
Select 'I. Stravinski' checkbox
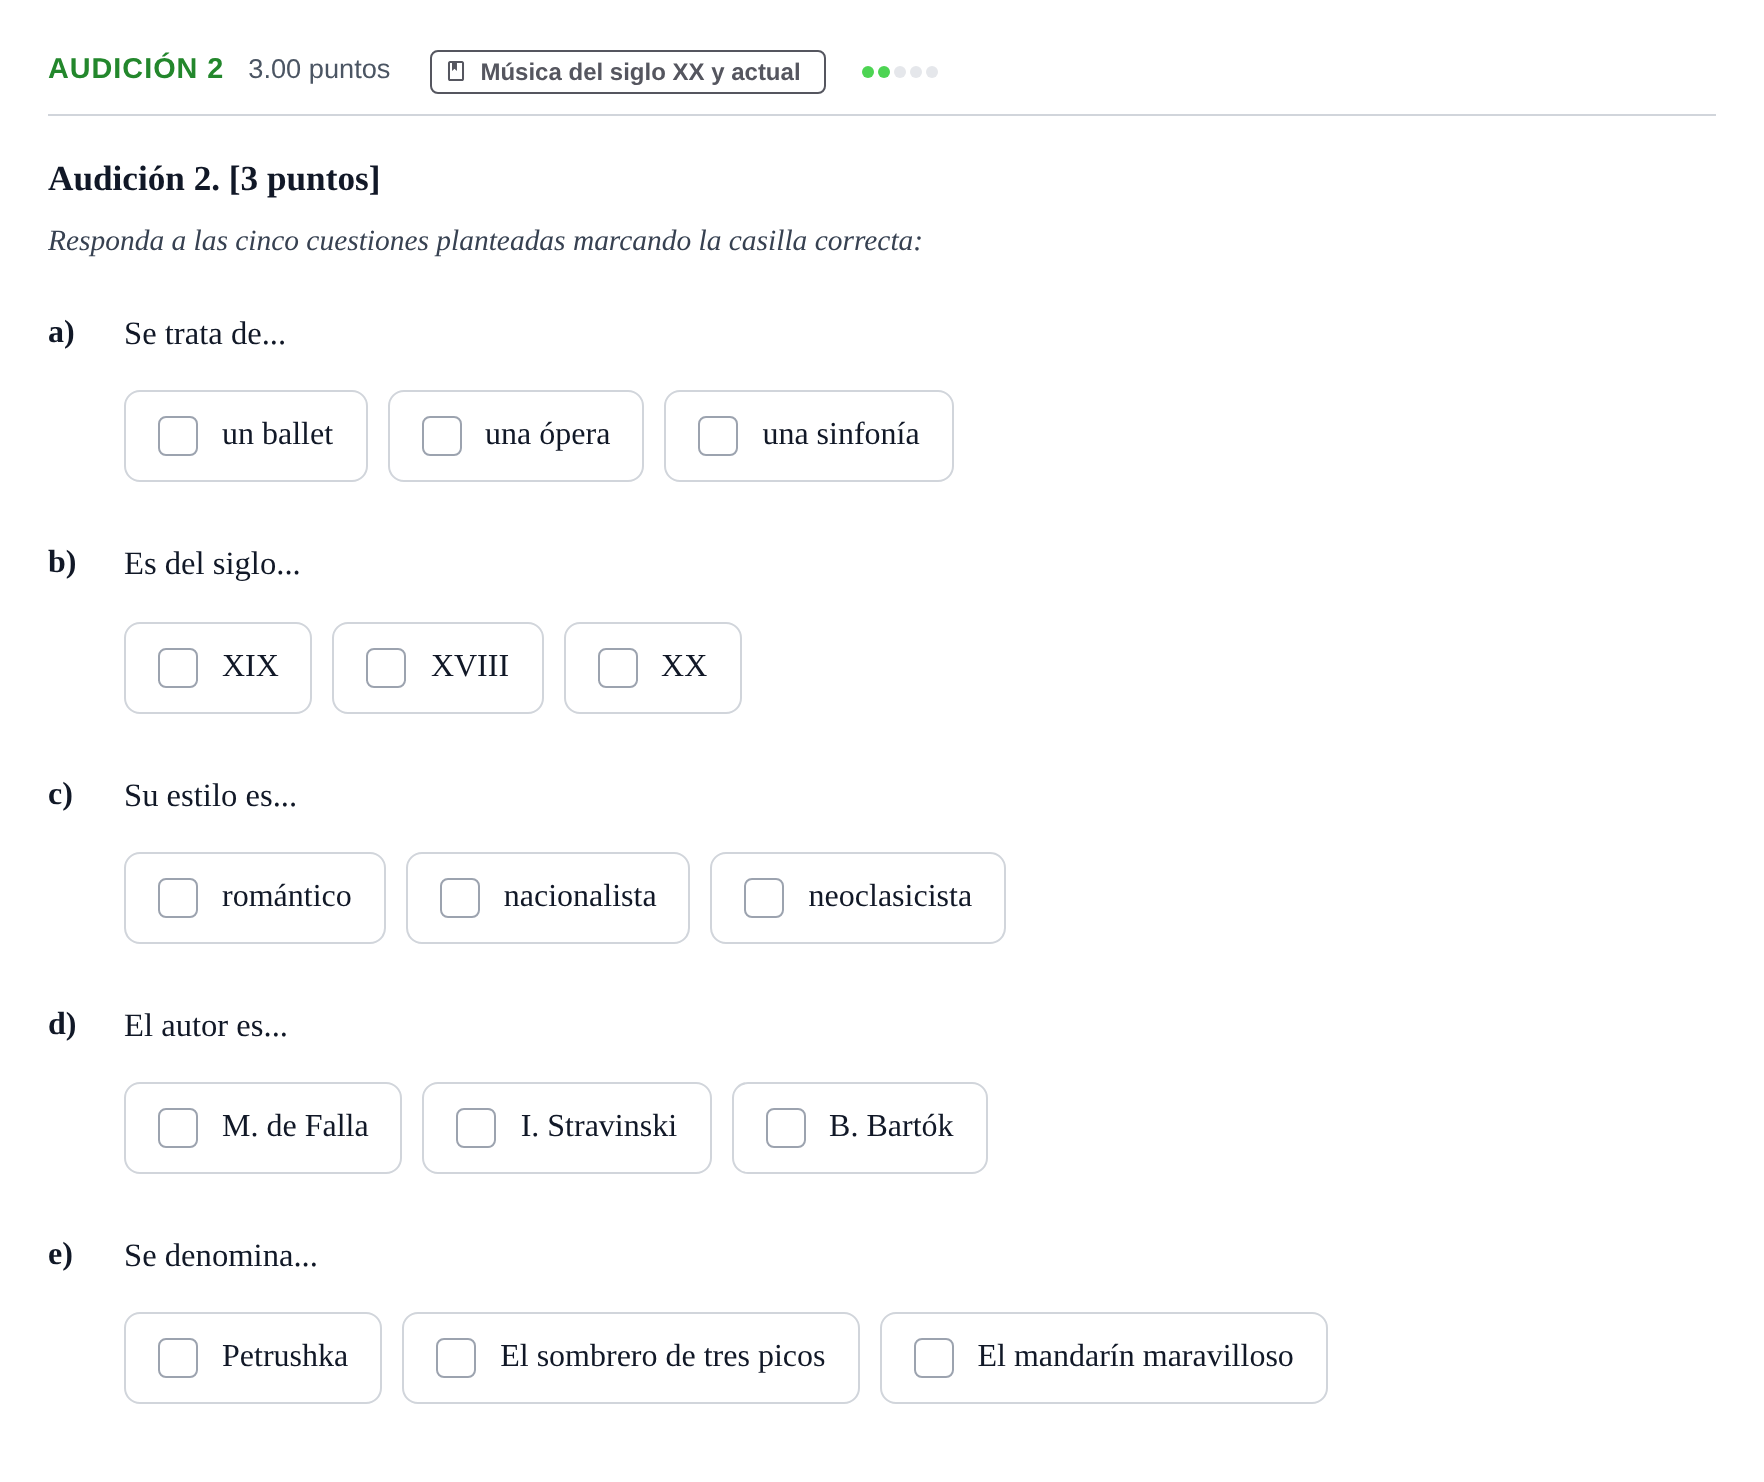[x=476, y=1128]
